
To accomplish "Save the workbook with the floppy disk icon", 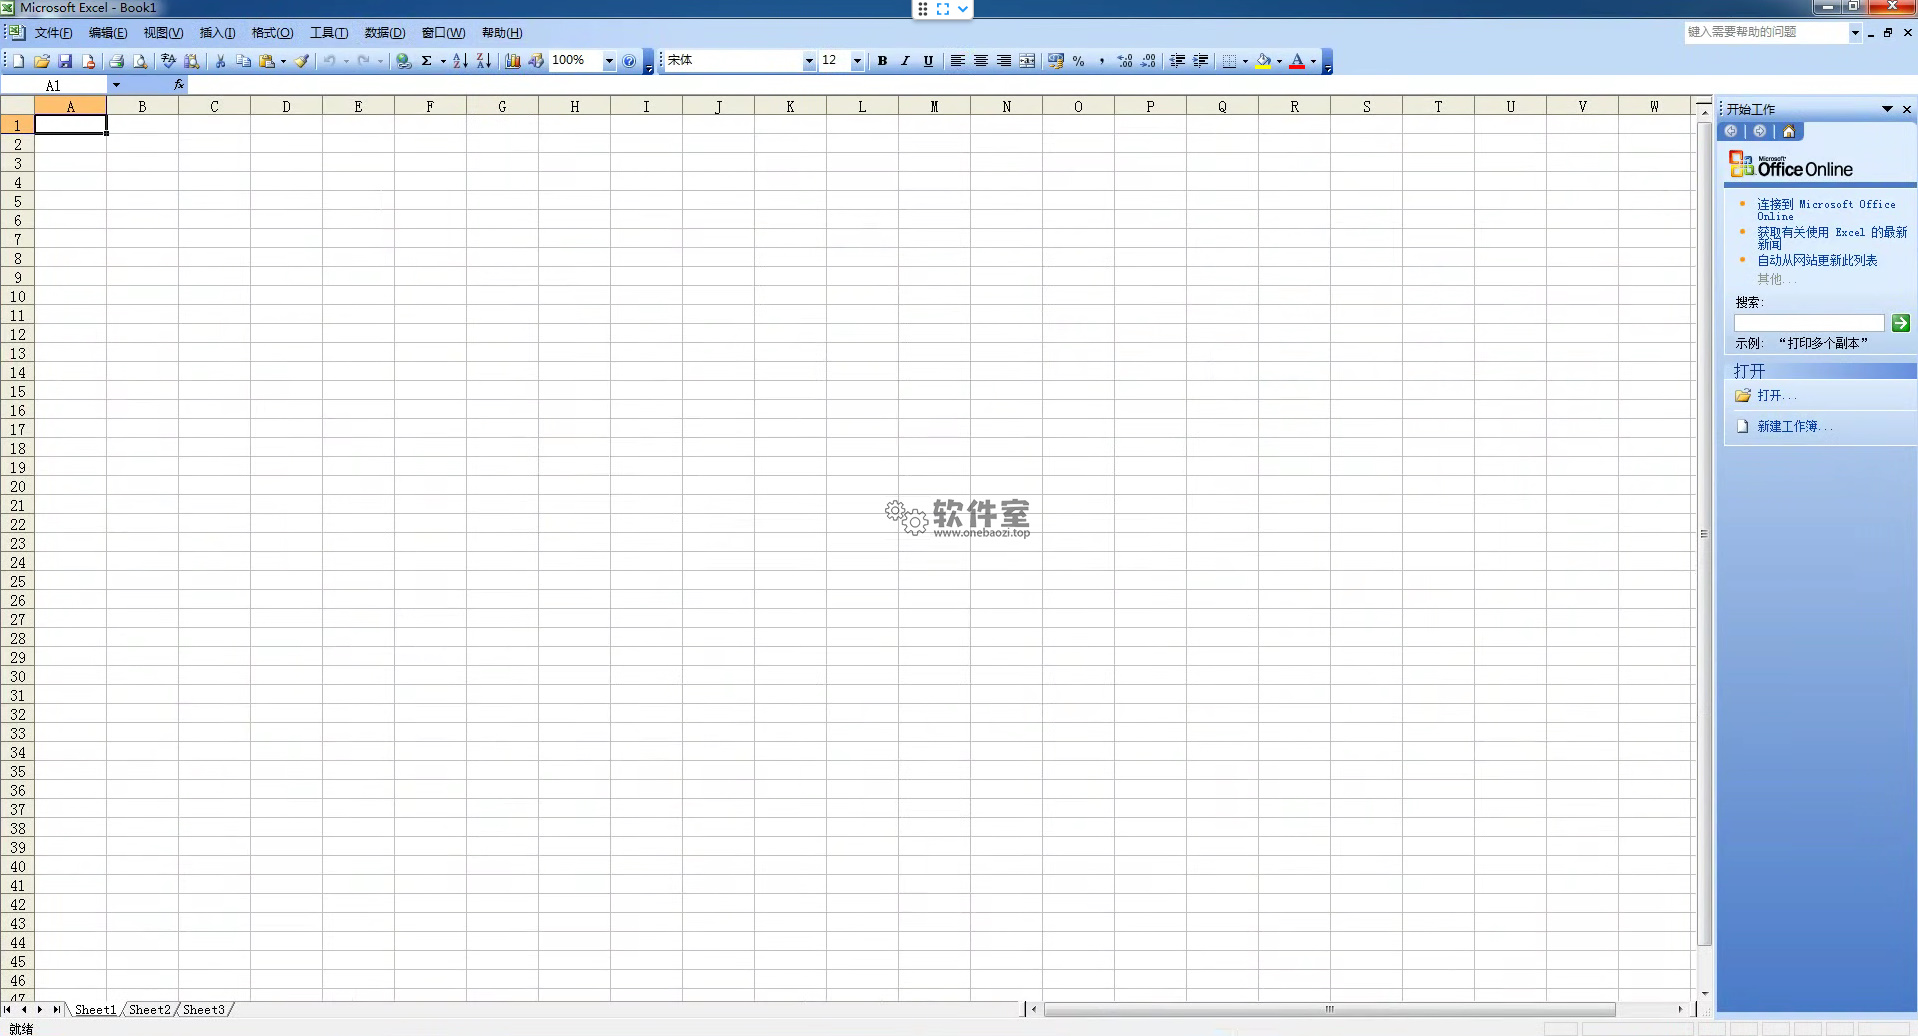I will coord(65,61).
